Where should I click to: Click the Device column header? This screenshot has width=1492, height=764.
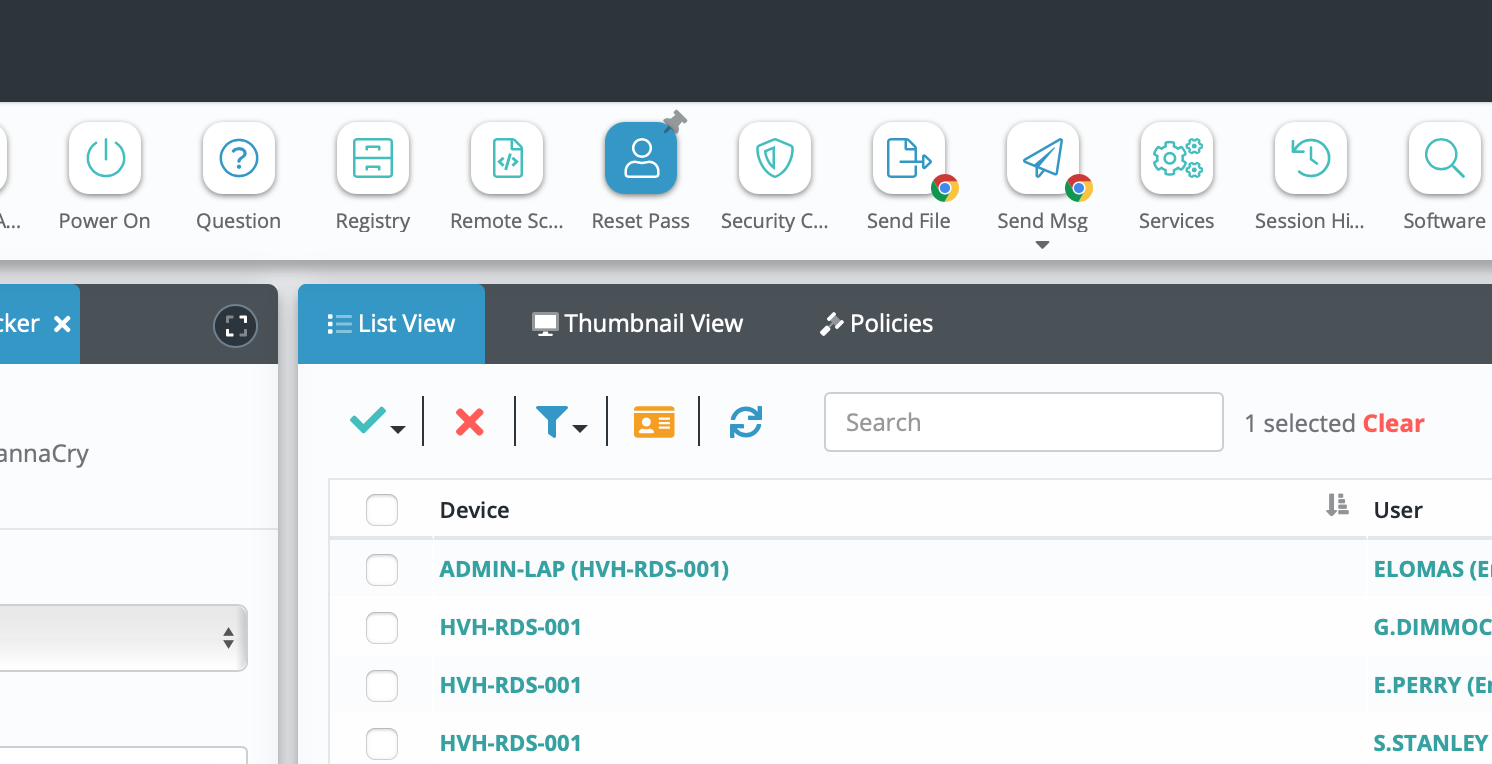[475, 510]
